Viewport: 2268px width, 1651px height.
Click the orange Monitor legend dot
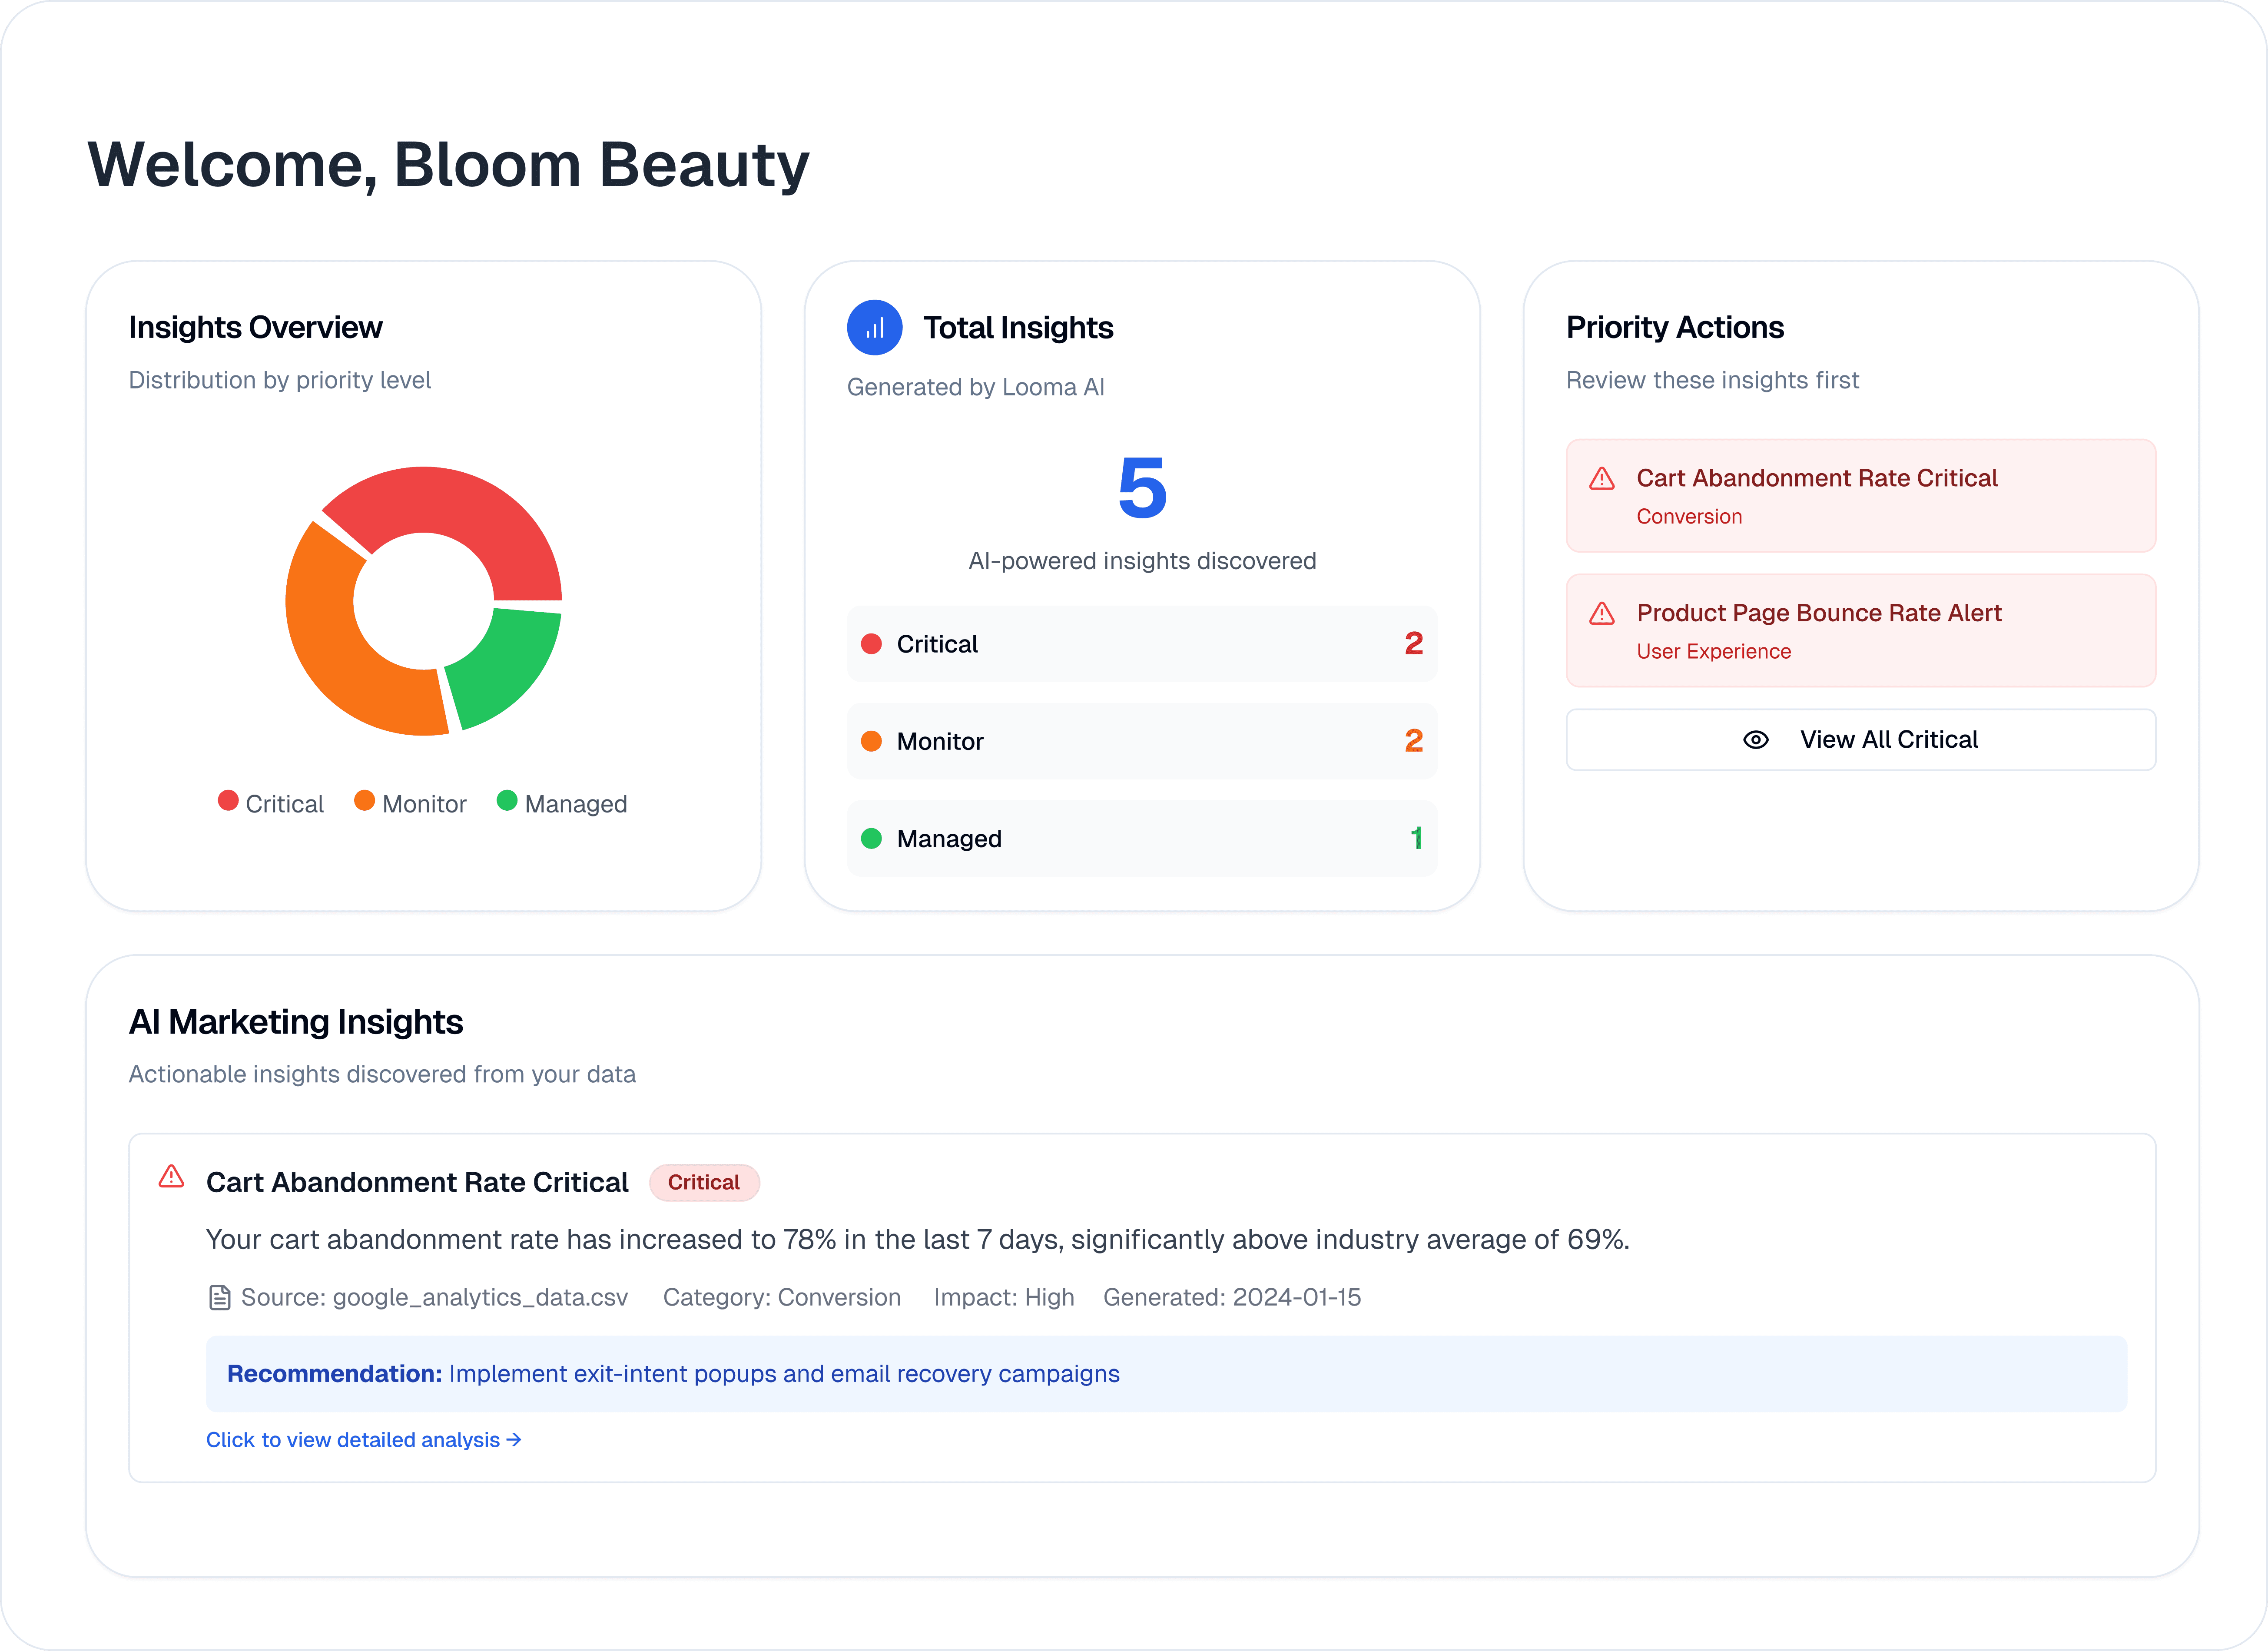[365, 801]
